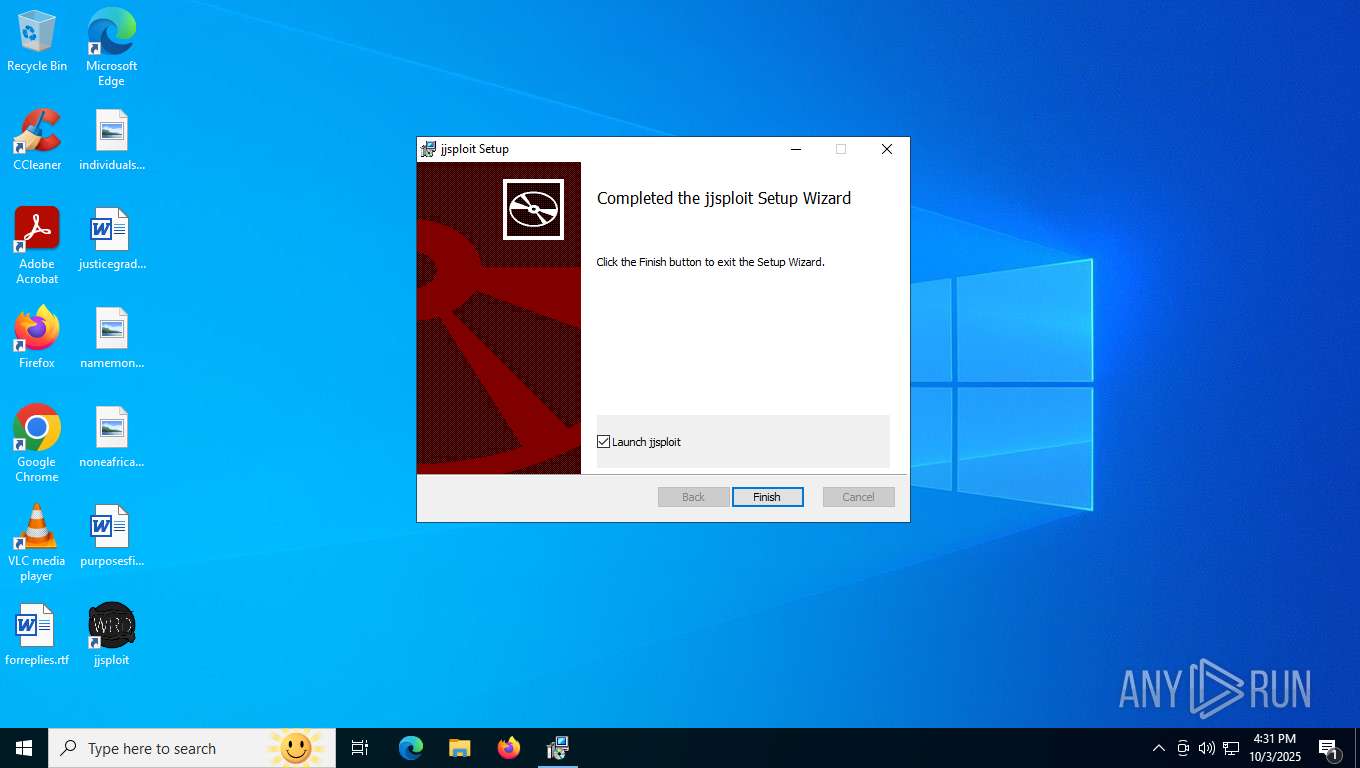Viewport: 1360px width, 768px height.
Task: Click the taskbar search box
Action: pos(192,748)
